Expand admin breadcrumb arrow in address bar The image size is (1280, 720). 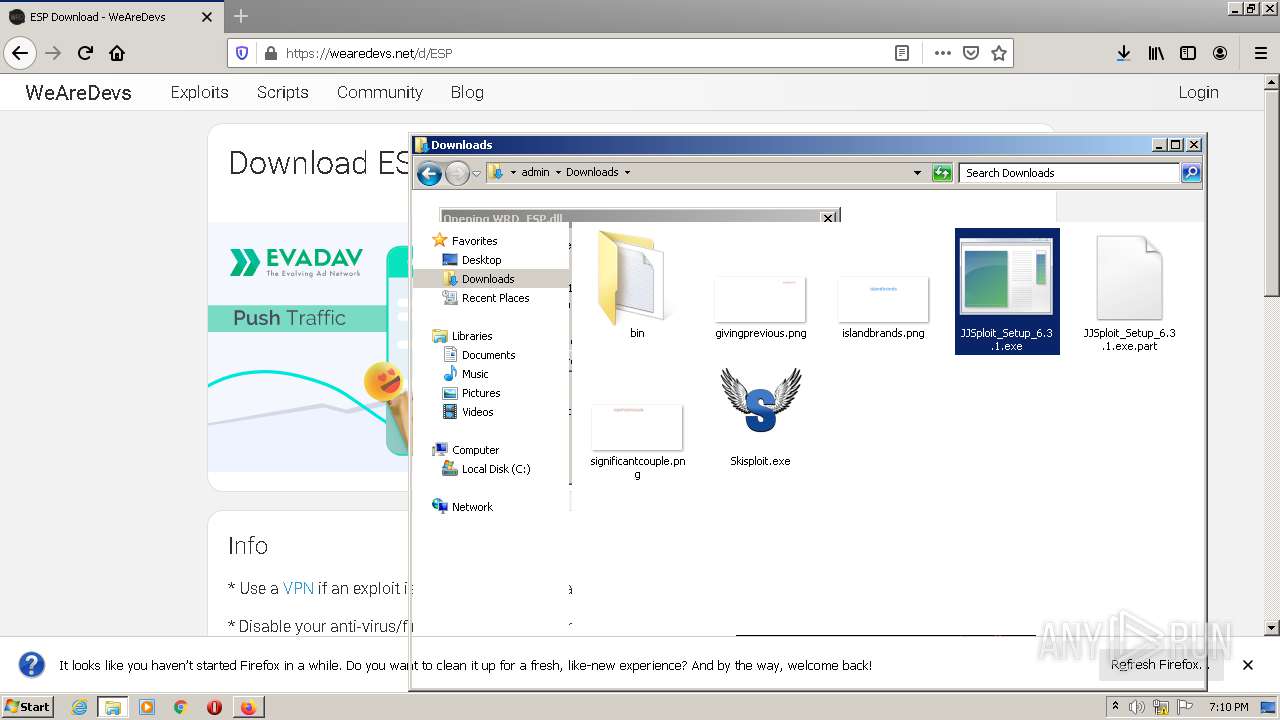pos(558,172)
